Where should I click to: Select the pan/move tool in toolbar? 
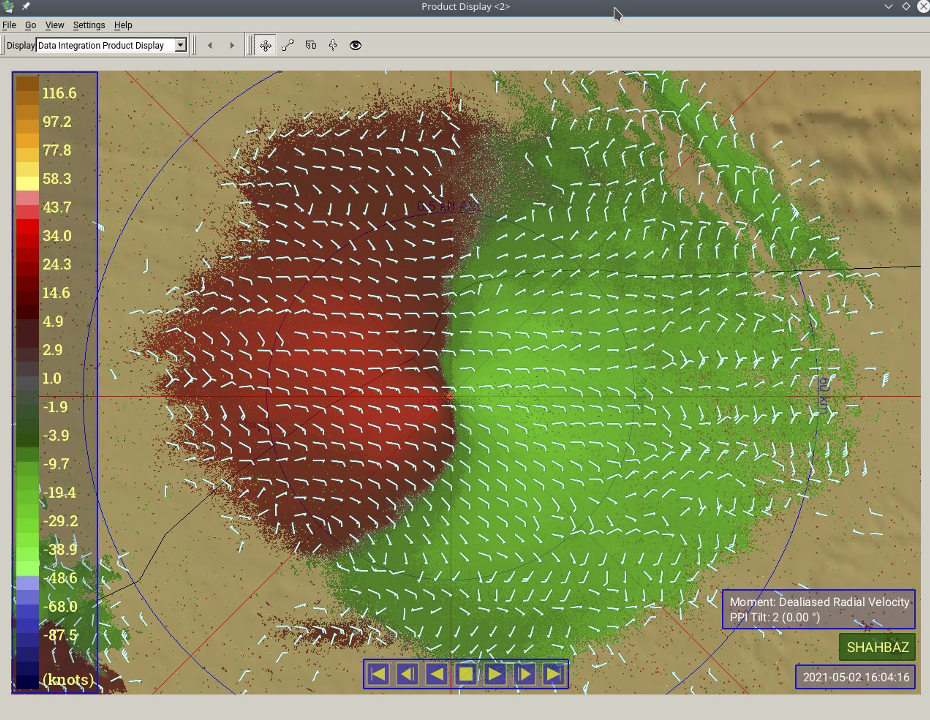[265, 45]
